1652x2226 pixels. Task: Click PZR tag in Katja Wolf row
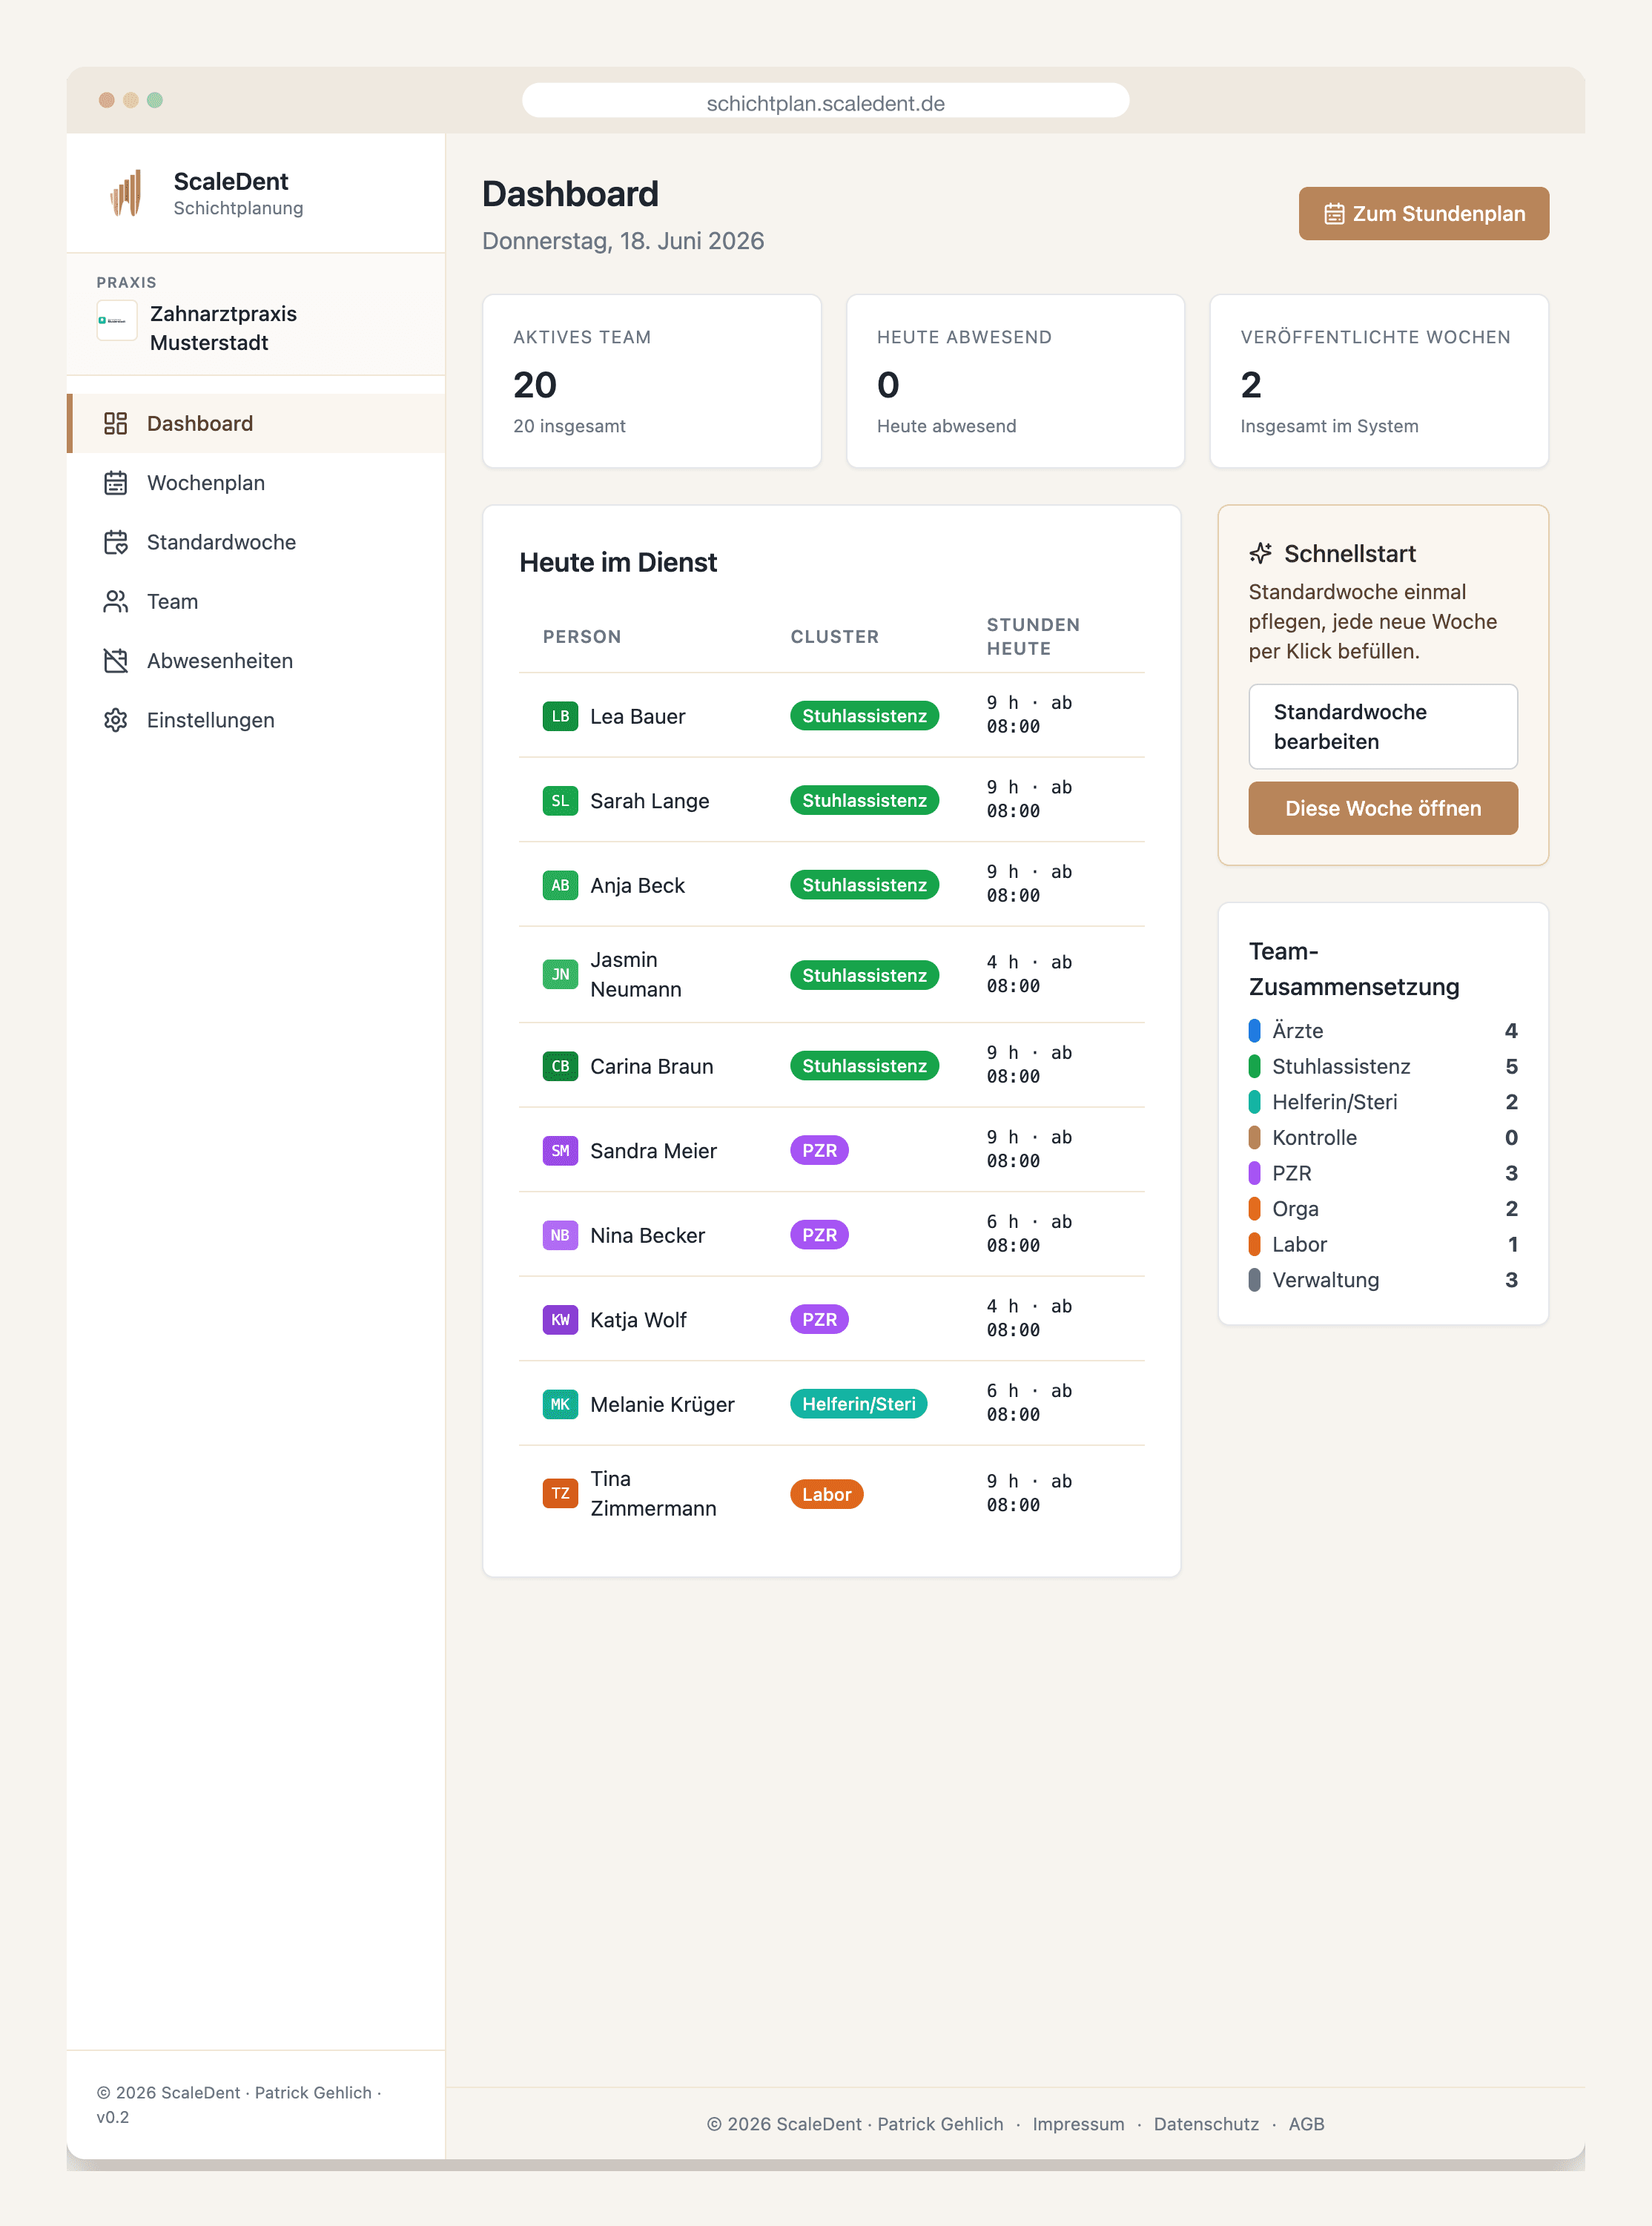click(819, 1320)
